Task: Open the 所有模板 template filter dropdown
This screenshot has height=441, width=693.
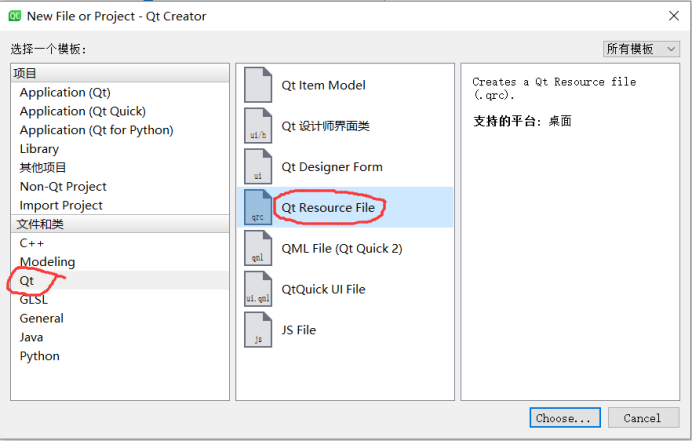Action: click(x=641, y=49)
